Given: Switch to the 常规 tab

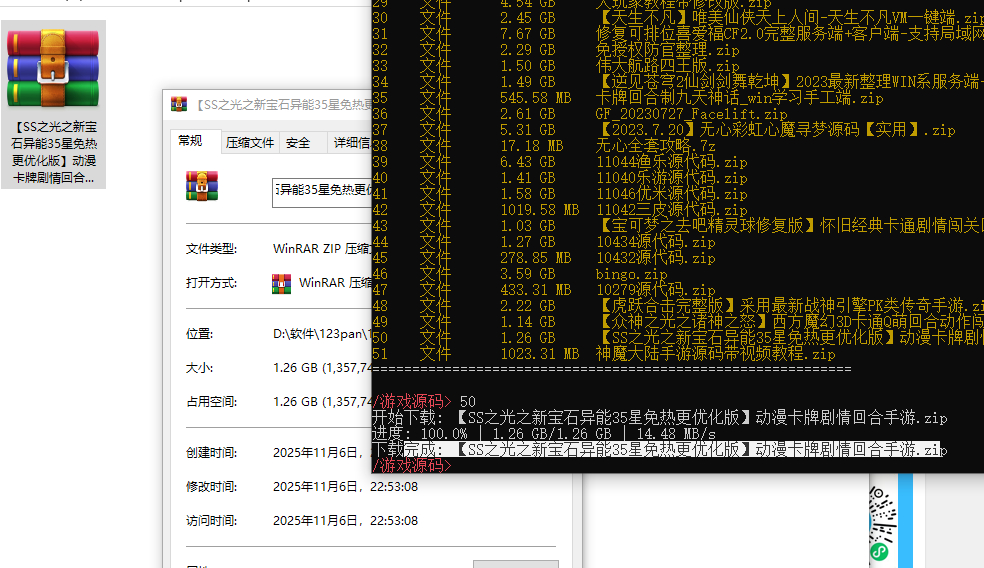Looking at the screenshot, I should (190, 142).
